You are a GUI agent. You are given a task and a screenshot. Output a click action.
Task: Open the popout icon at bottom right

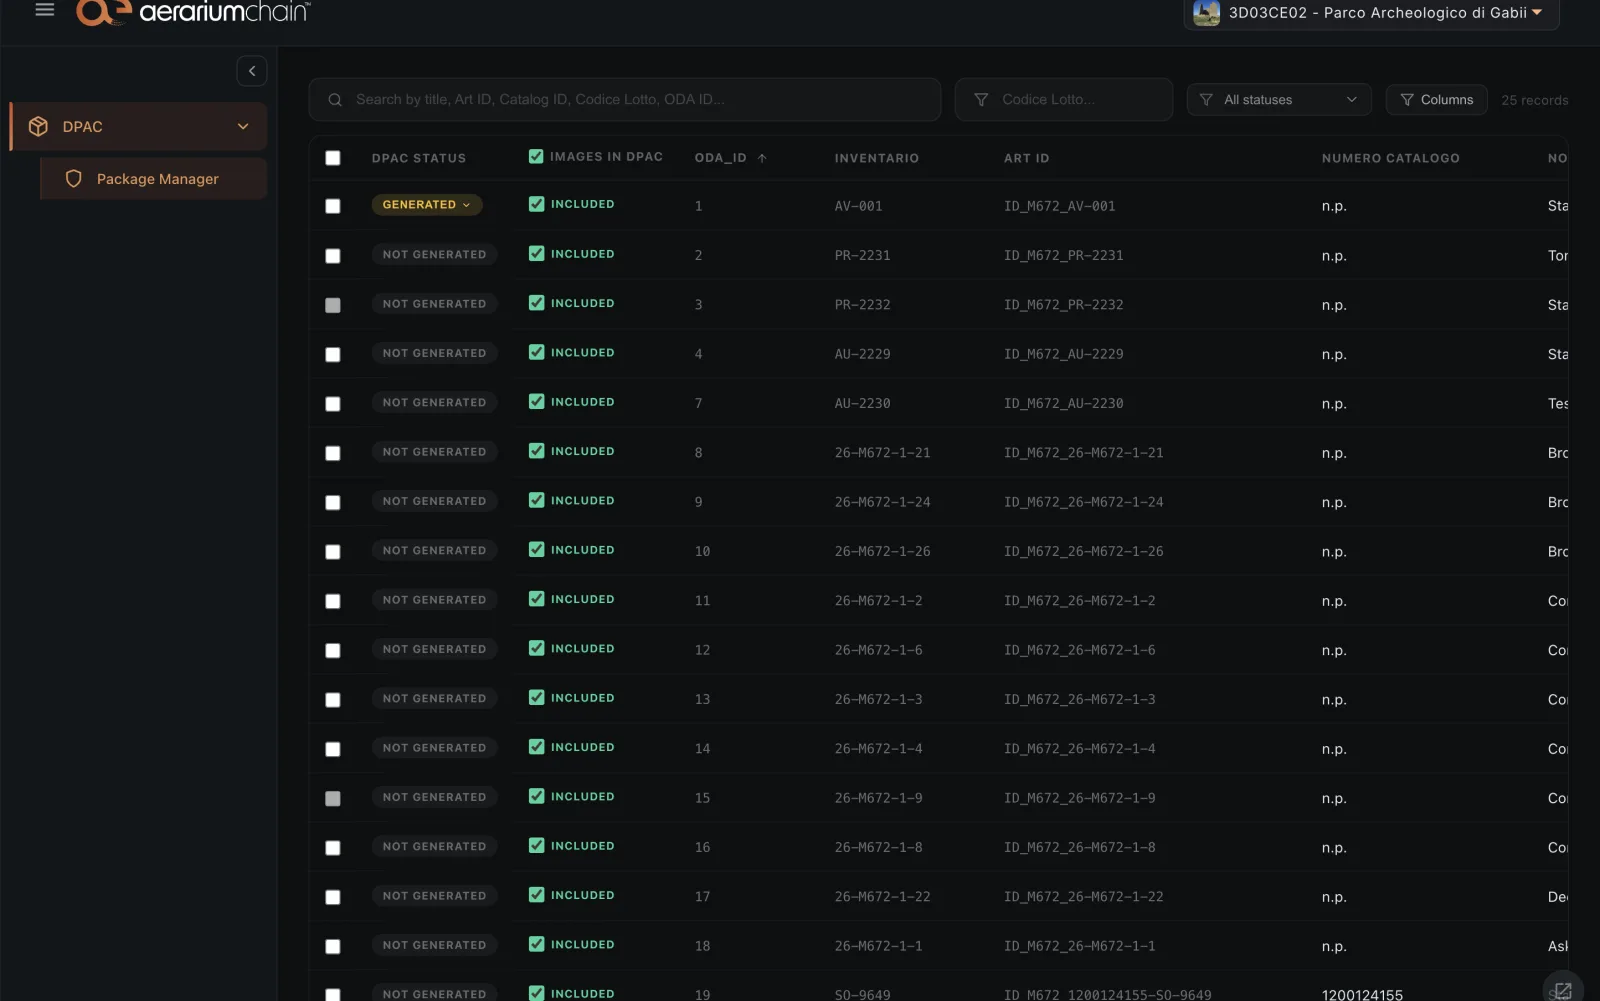coord(1563,989)
